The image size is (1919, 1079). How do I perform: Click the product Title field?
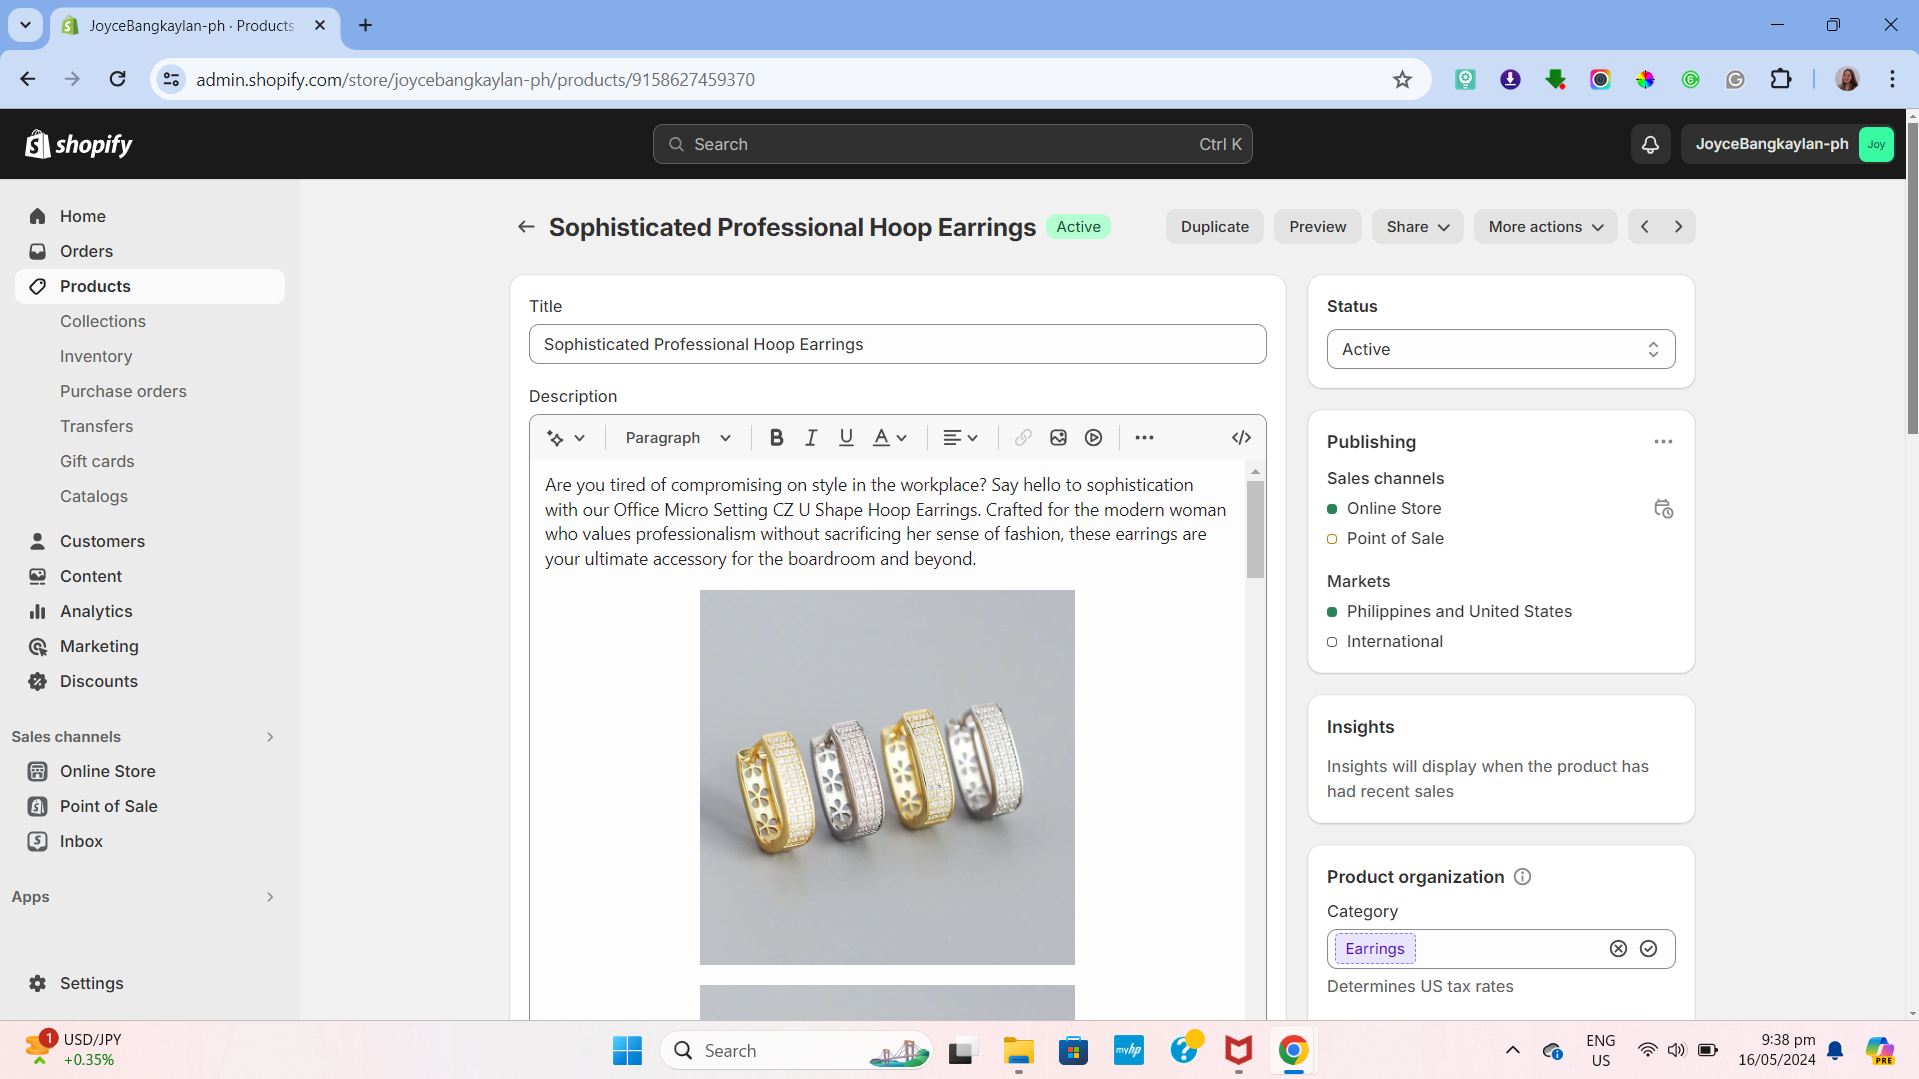point(897,344)
